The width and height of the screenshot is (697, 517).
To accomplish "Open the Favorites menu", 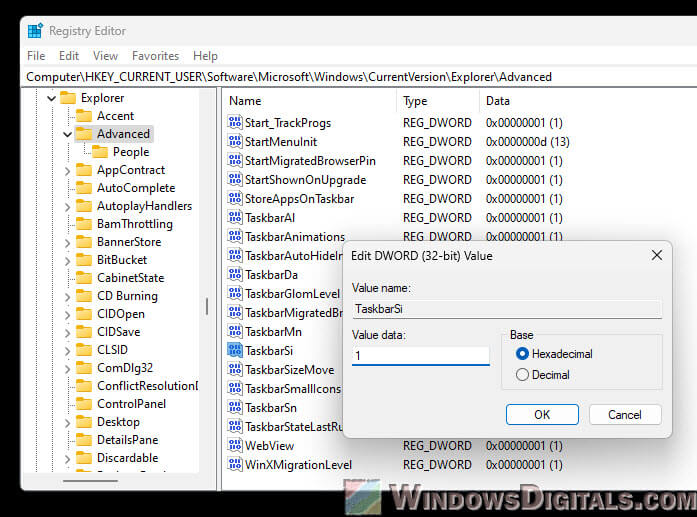I will (x=155, y=56).
